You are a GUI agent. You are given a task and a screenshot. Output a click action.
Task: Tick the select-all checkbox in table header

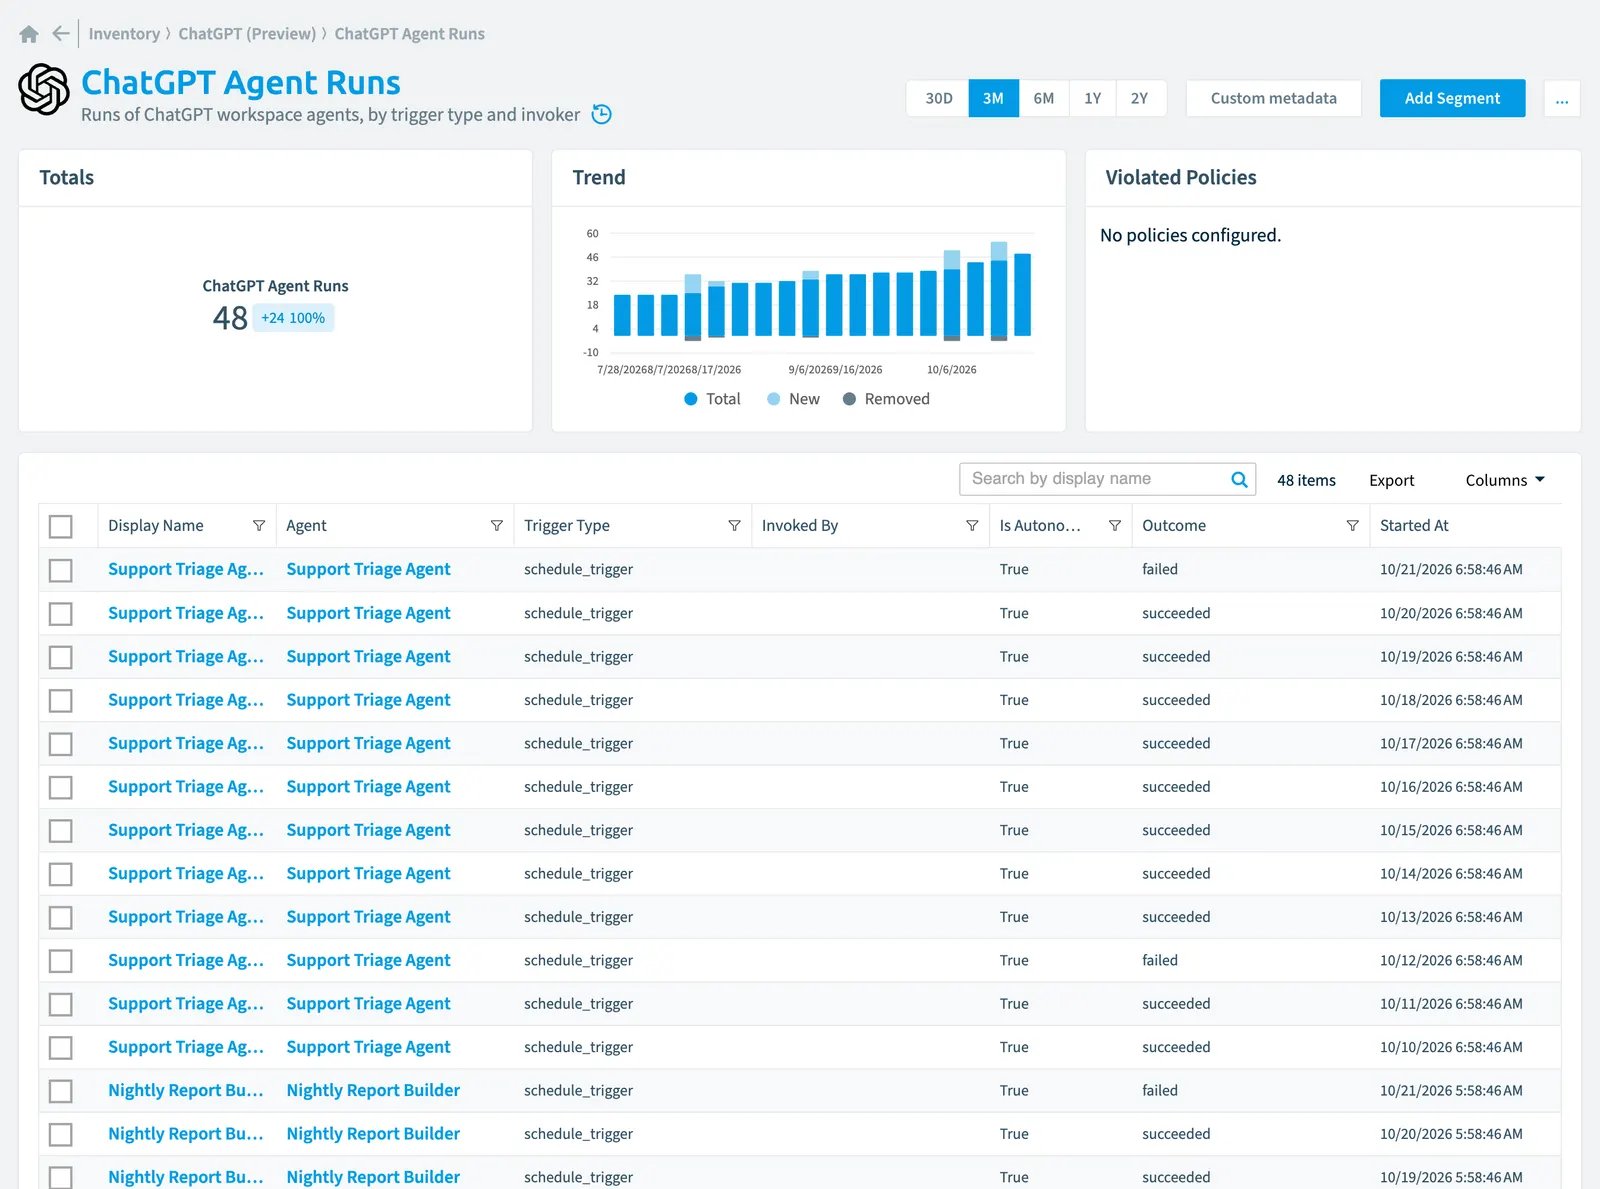tap(61, 526)
